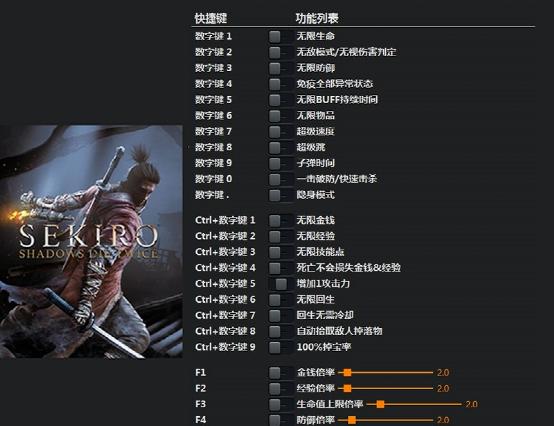This screenshot has width=554, height=426.
Task: Click the 生命值上限倍率 slider handle
Action: click(380, 404)
